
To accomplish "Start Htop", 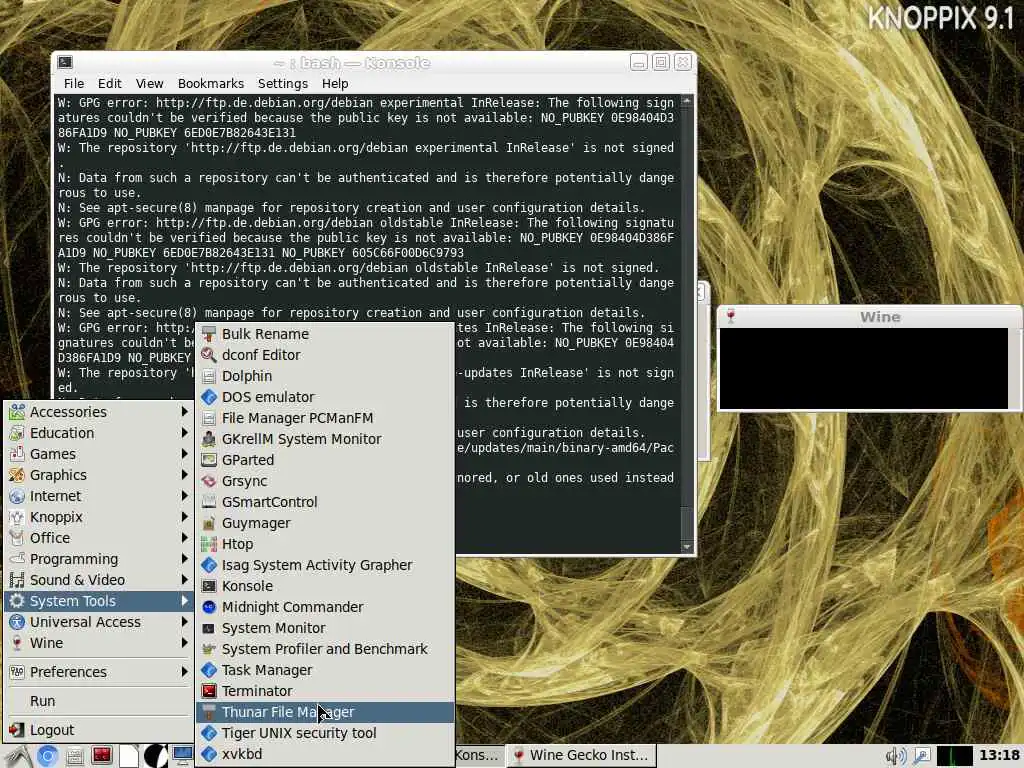I will pyautogui.click(x=325, y=543).
